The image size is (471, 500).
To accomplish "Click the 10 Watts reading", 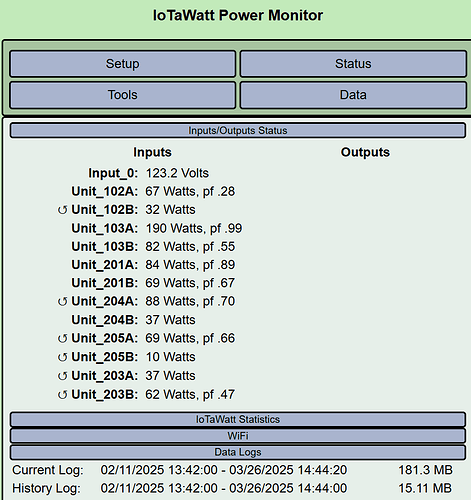I will (x=170, y=357).
